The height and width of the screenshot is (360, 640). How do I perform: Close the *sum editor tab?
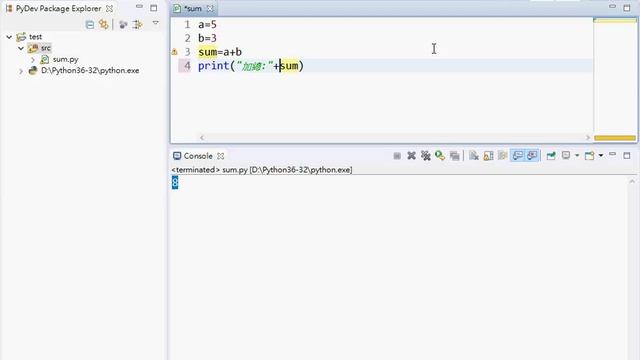tap(210, 9)
